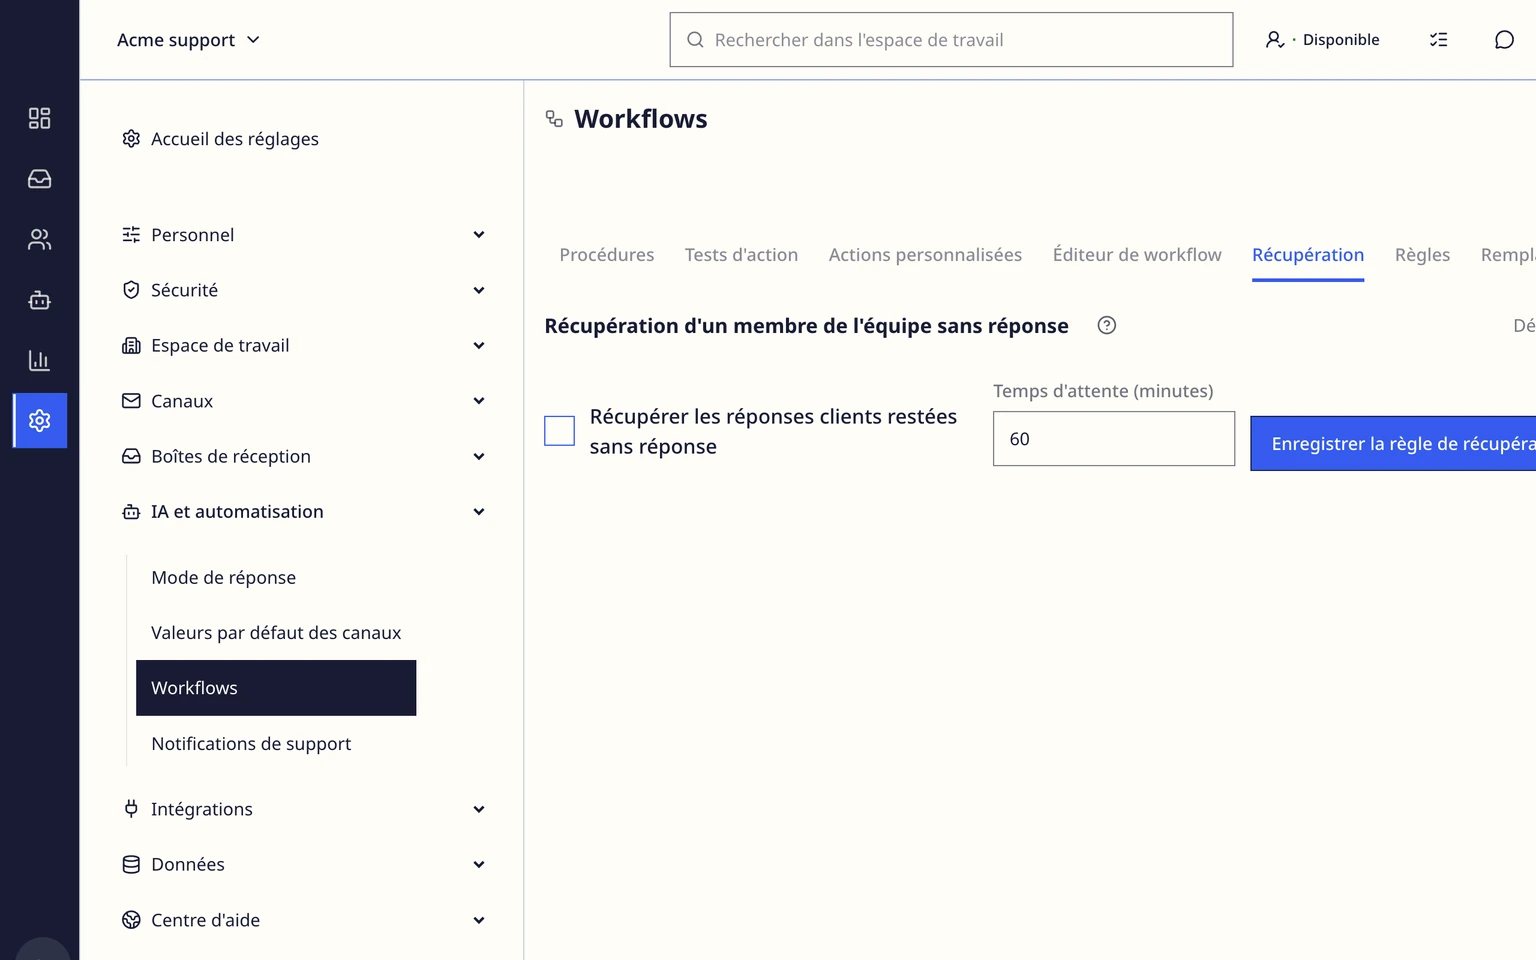Open the Acme support workspace dropdown
Image resolution: width=1536 pixels, height=960 pixels.
pos(188,40)
